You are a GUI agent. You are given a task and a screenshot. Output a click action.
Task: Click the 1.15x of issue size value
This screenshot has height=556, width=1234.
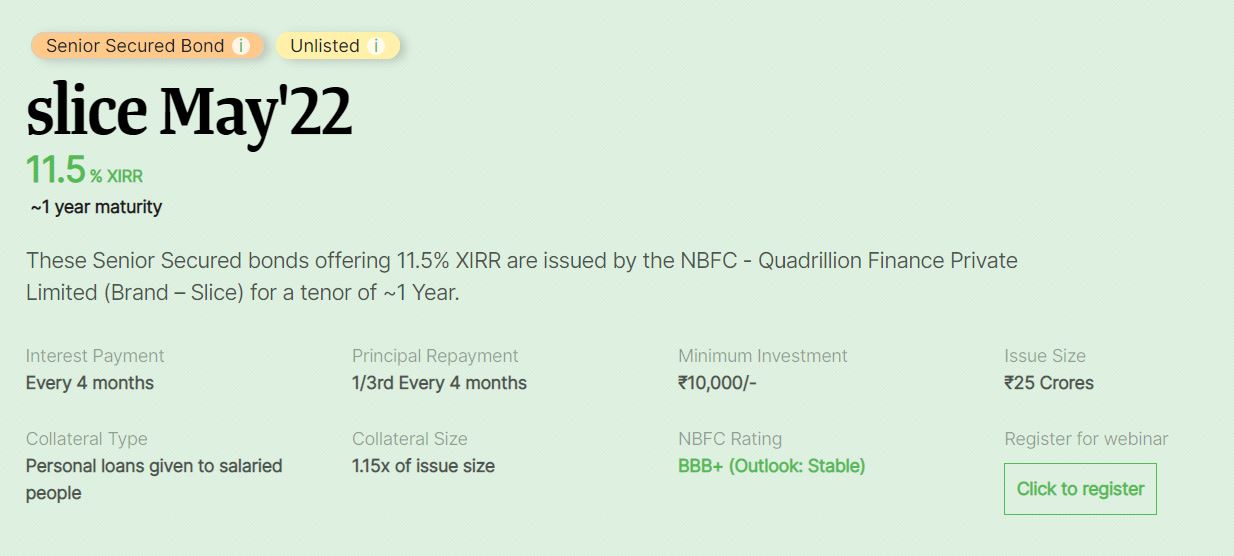423,466
